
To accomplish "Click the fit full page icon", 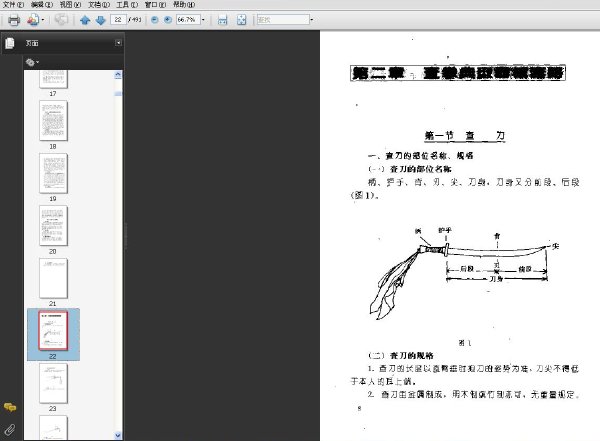I will pyautogui.click(x=241, y=20).
